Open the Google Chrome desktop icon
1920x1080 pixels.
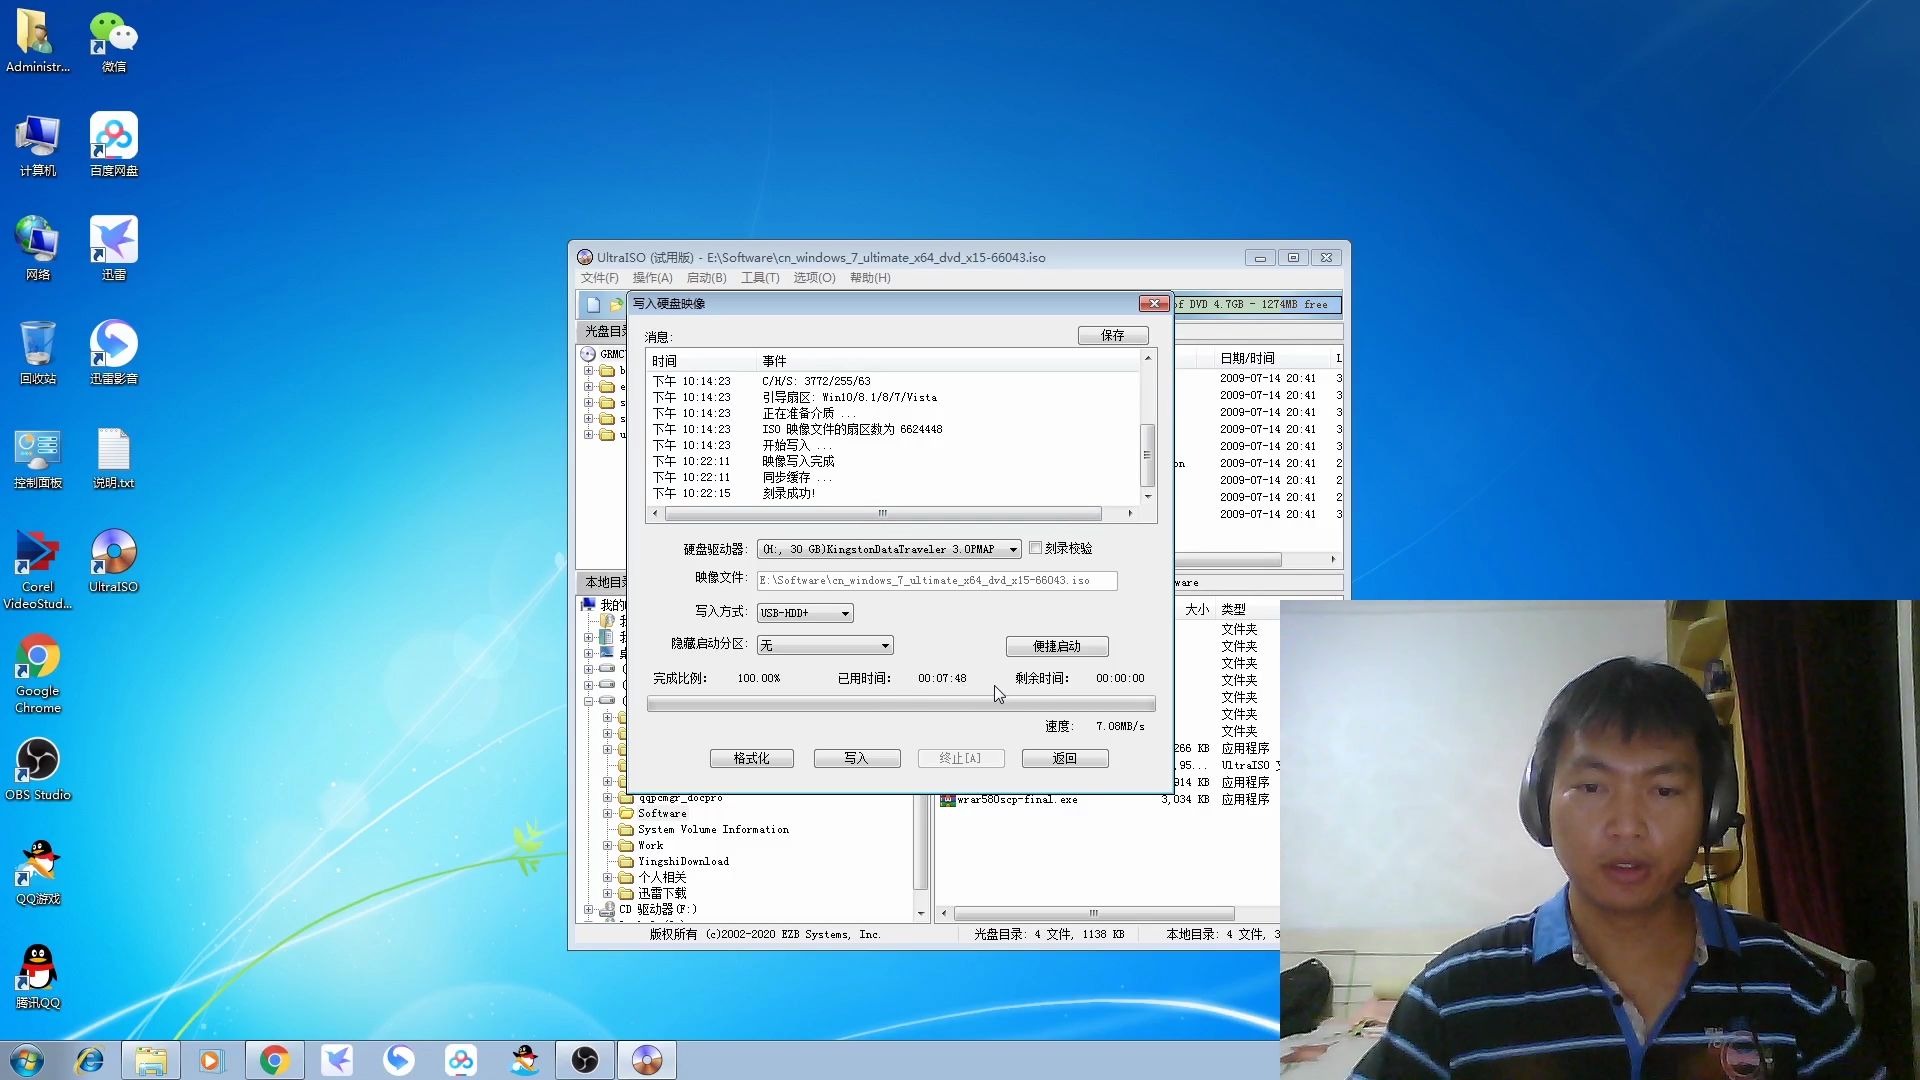[37, 673]
